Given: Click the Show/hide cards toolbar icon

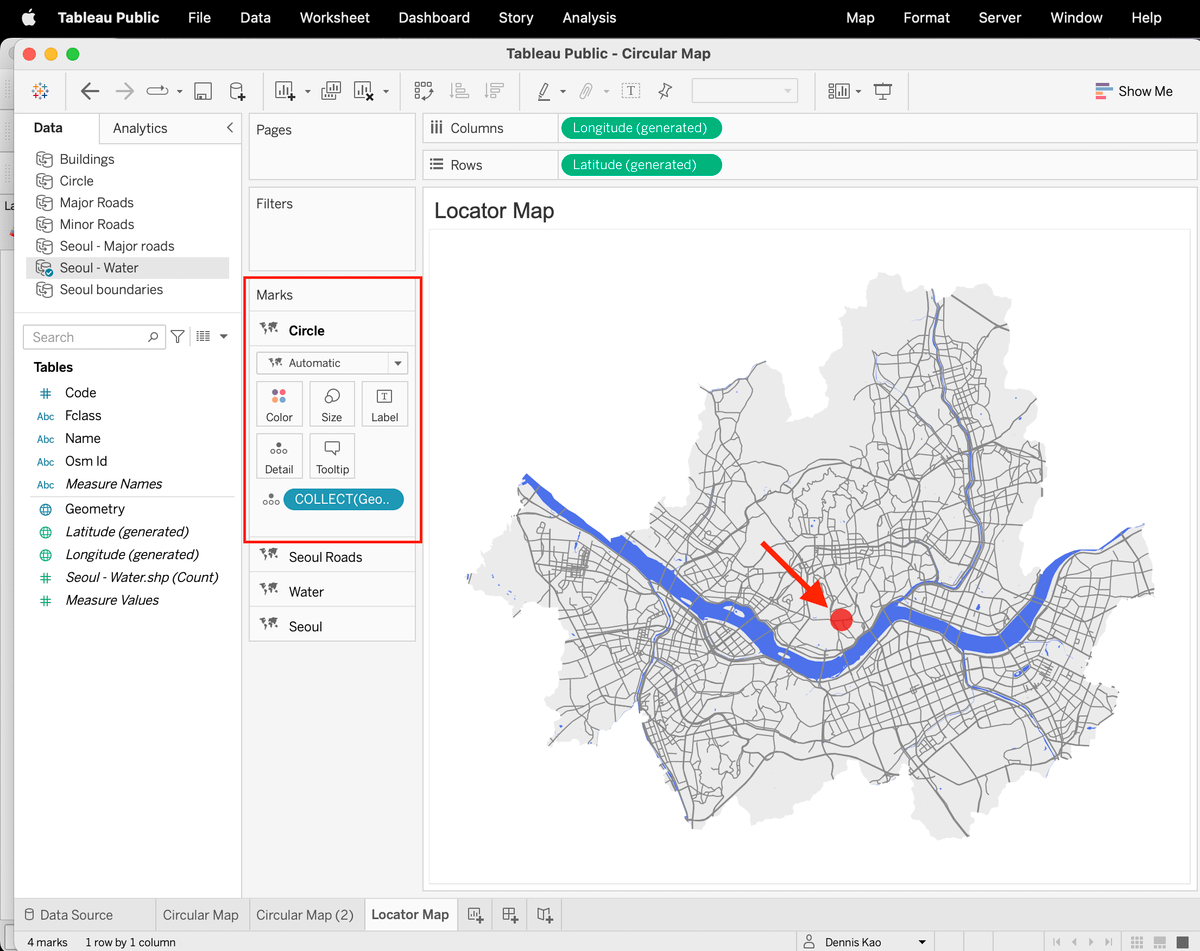Looking at the screenshot, I should [x=839, y=91].
